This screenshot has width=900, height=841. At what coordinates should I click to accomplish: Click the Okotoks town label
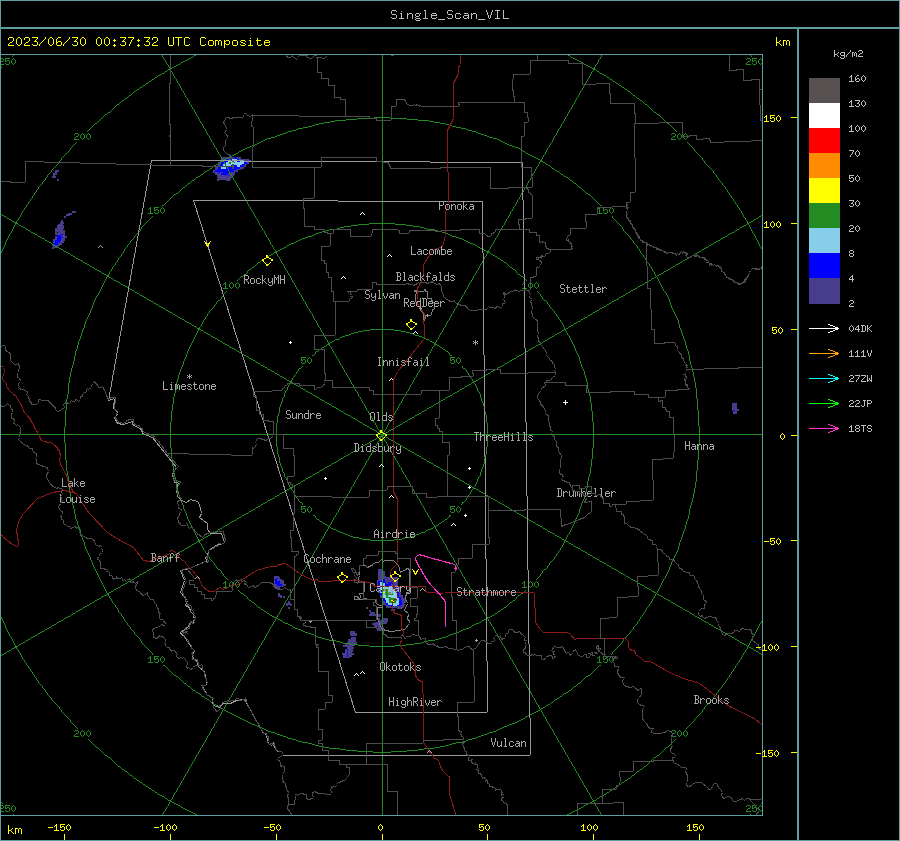pyautogui.click(x=400, y=667)
